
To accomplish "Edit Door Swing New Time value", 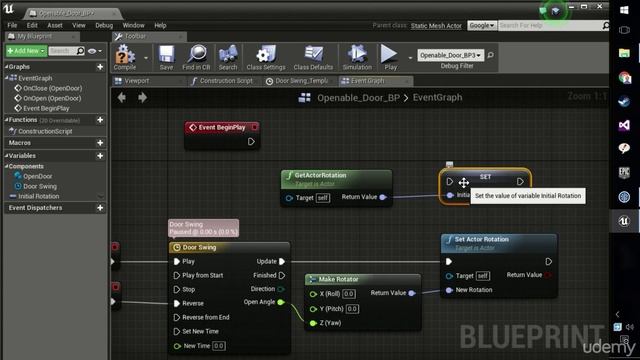I will coord(219,346).
